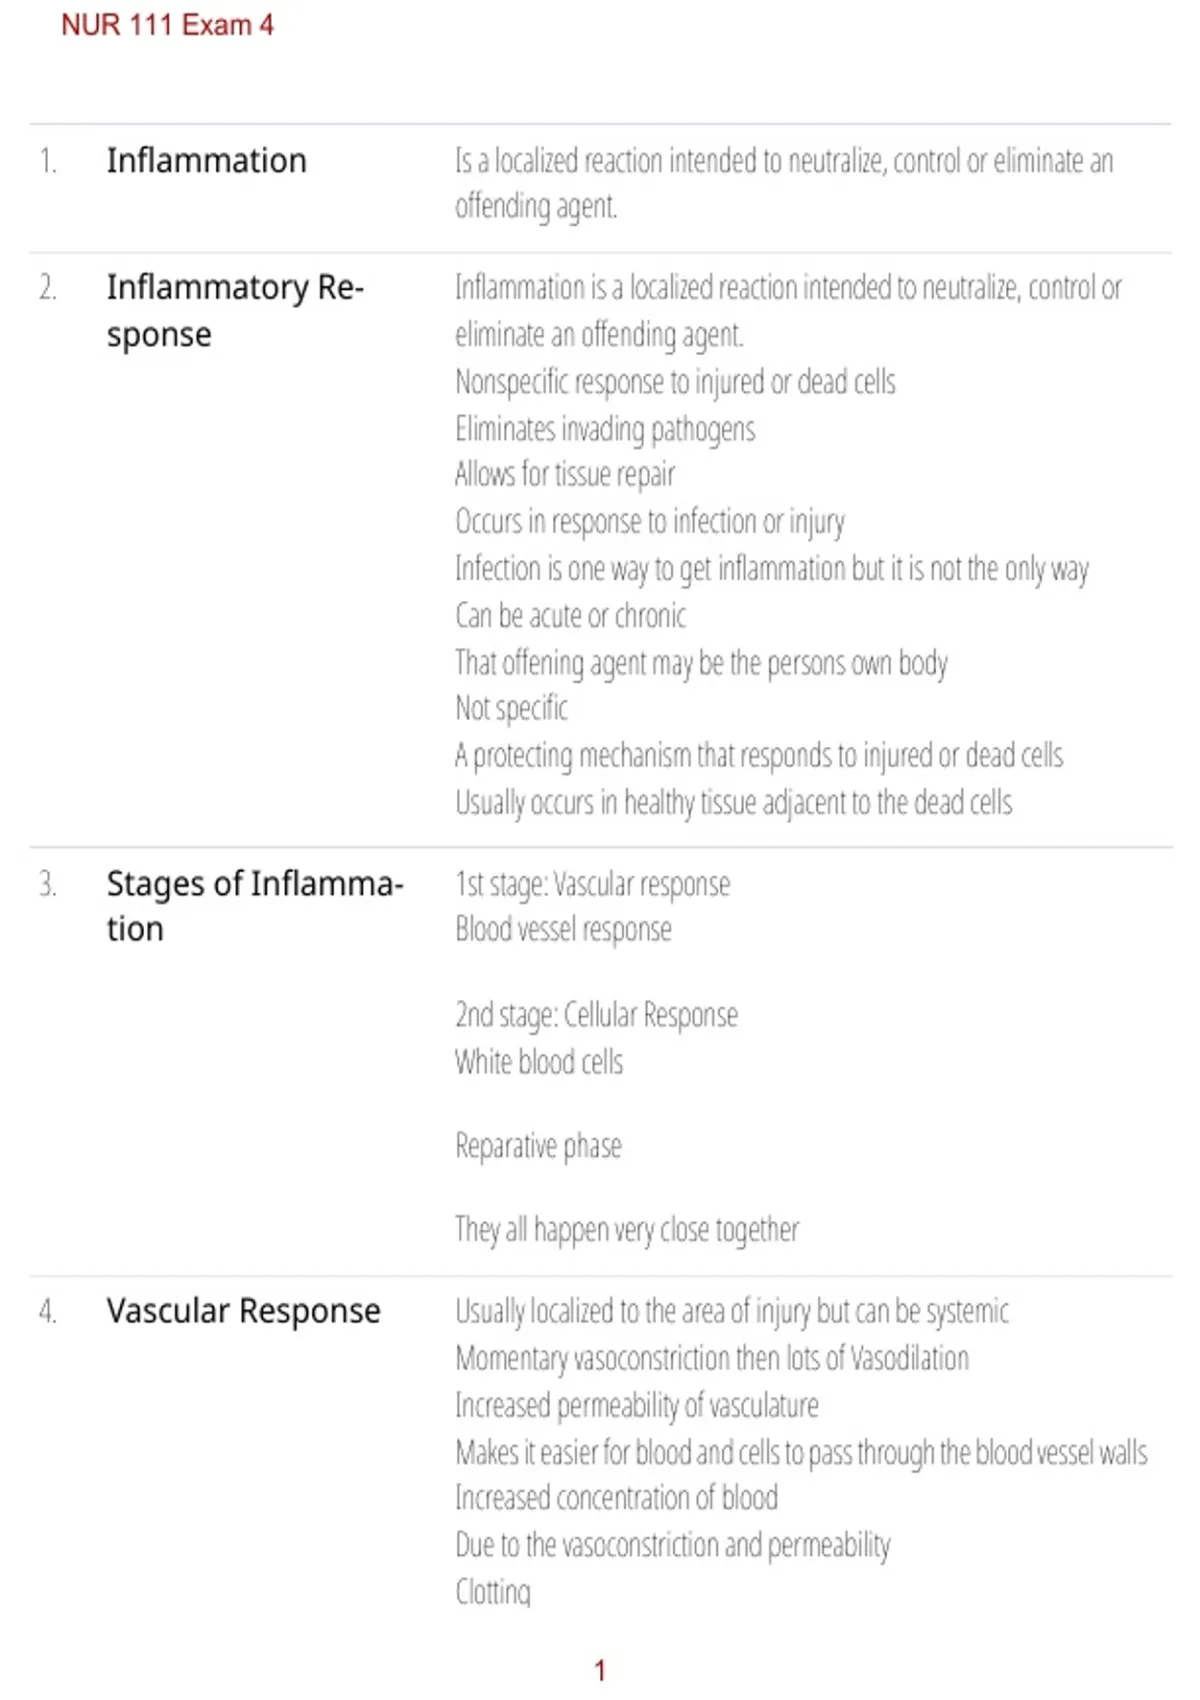Click row number 3 label
The height and width of the screenshot is (1700, 1200).
[x=48, y=884]
